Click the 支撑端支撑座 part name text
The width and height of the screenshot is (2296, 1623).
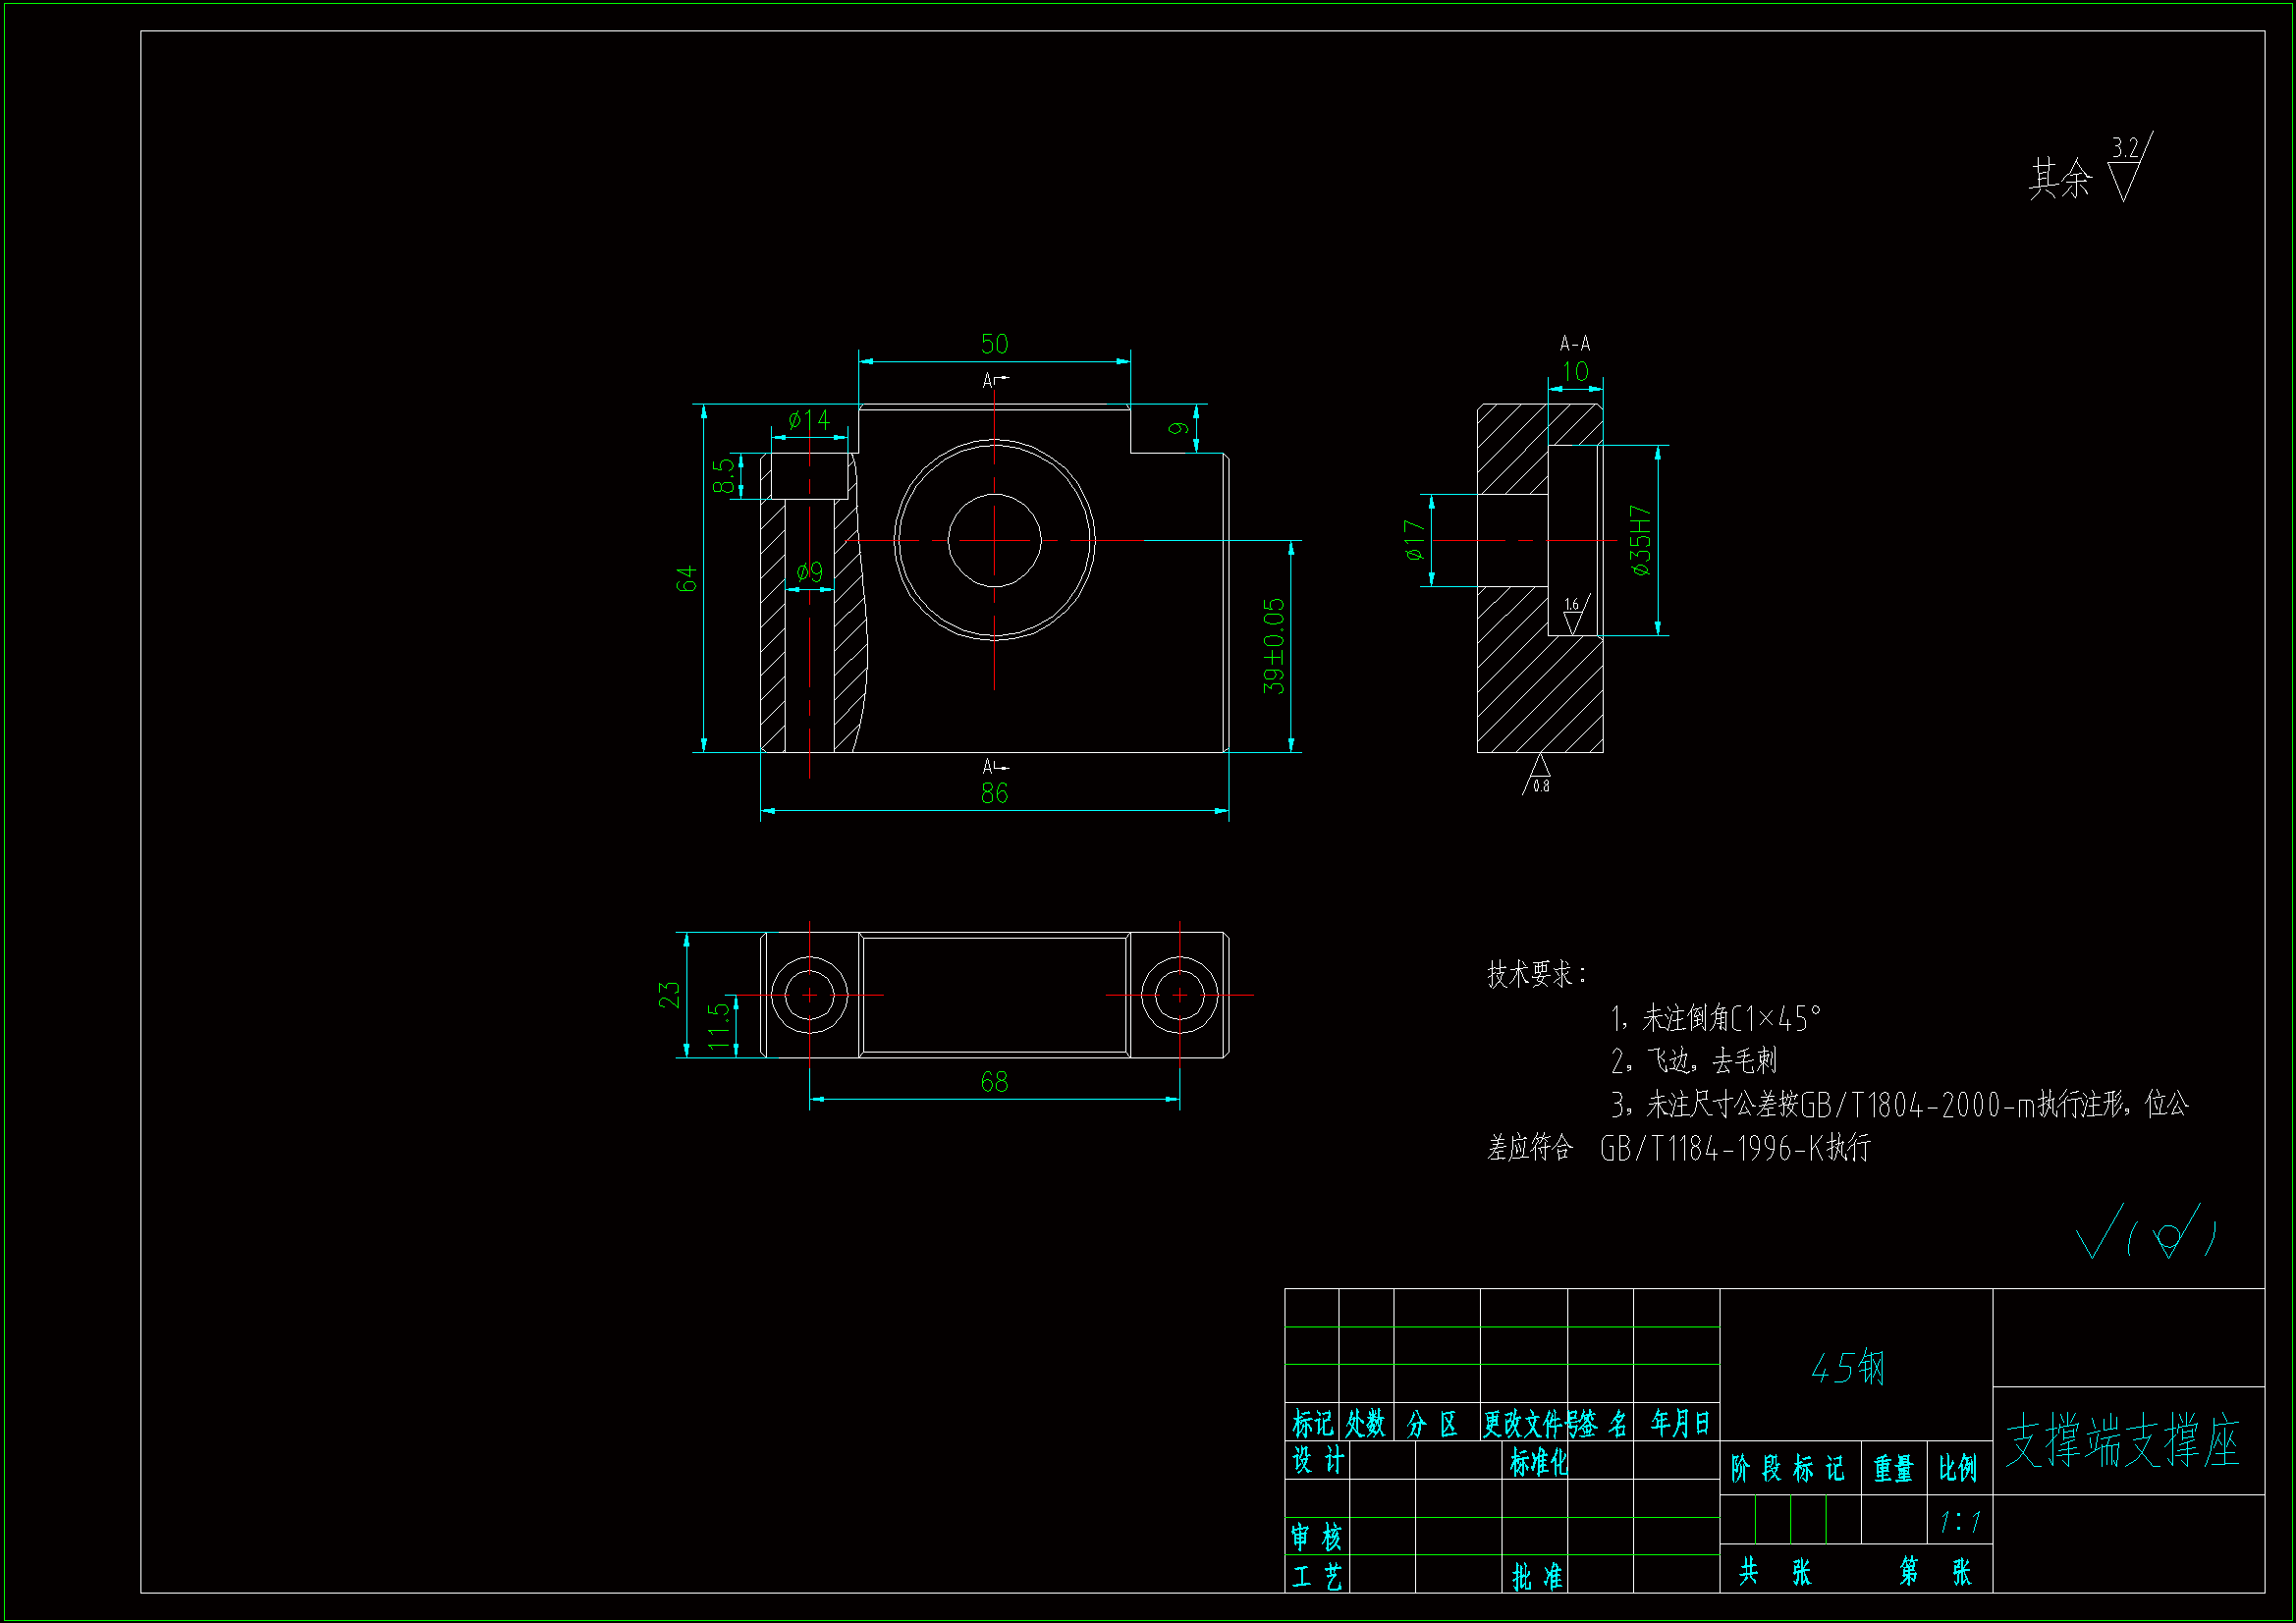click(x=2122, y=1442)
